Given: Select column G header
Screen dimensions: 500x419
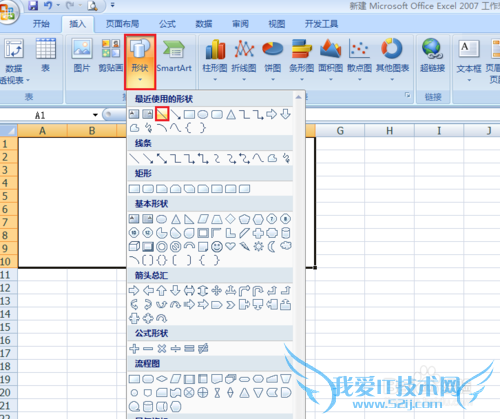Looking at the screenshot, I should pyautogui.click(x=340, y=131).
